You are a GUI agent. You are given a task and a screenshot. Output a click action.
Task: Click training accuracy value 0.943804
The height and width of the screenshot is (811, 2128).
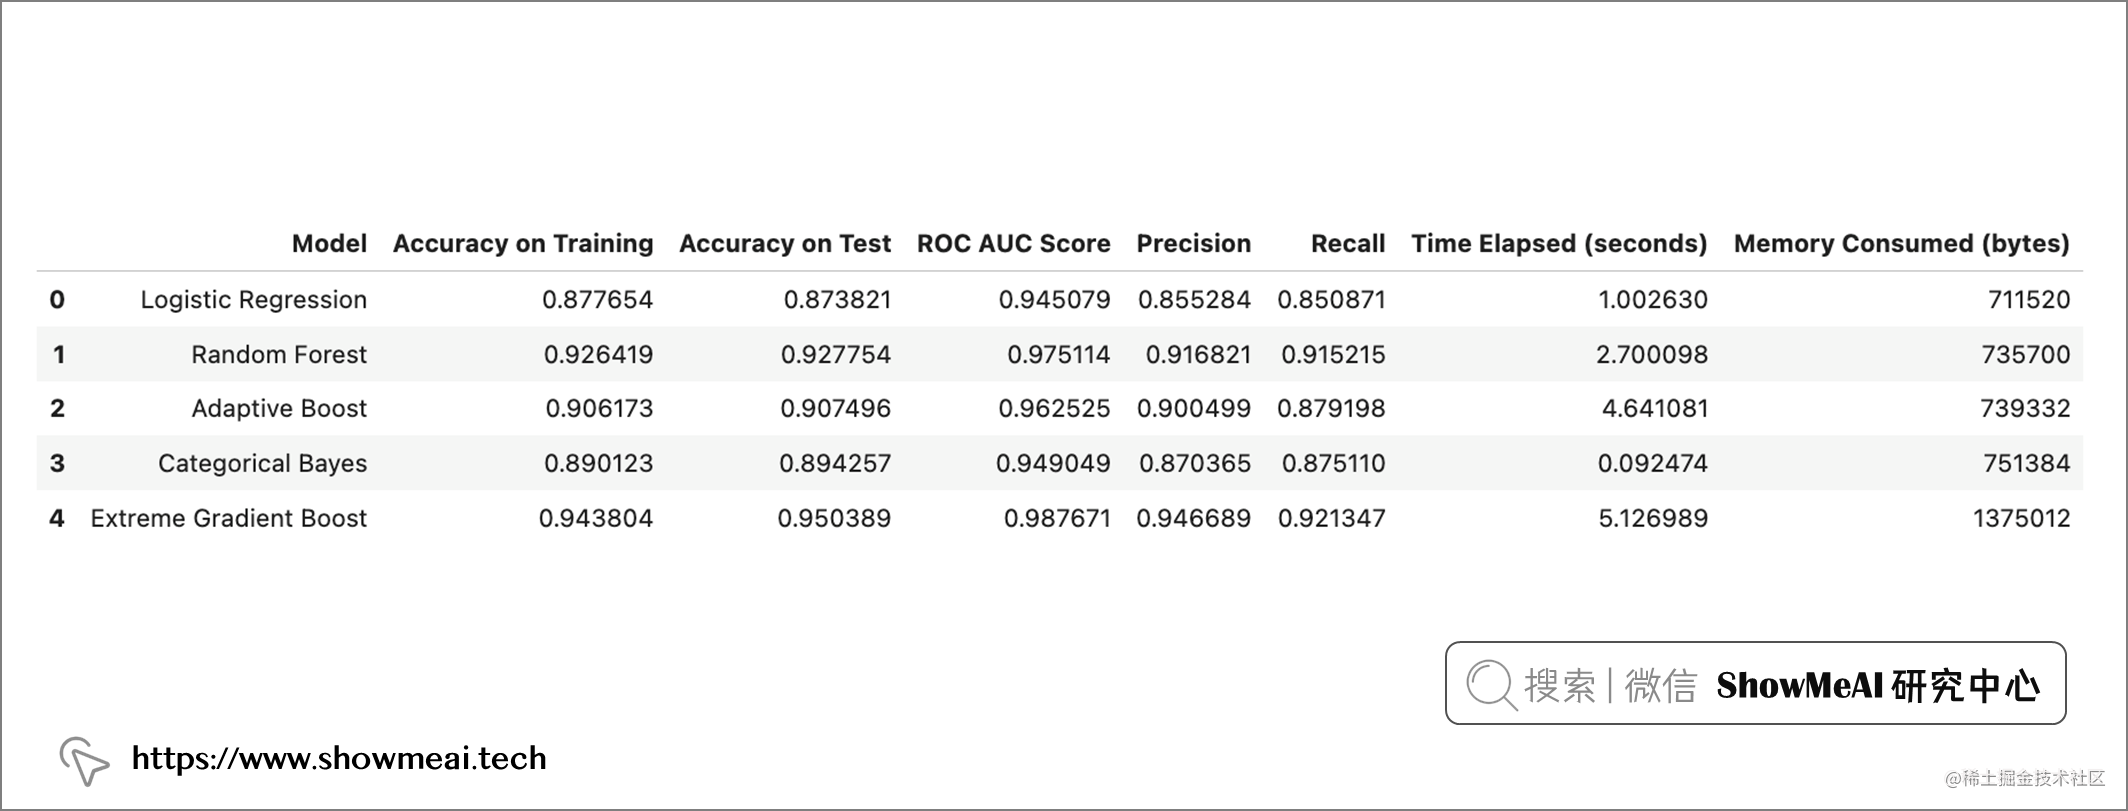(x=596, y=518)
